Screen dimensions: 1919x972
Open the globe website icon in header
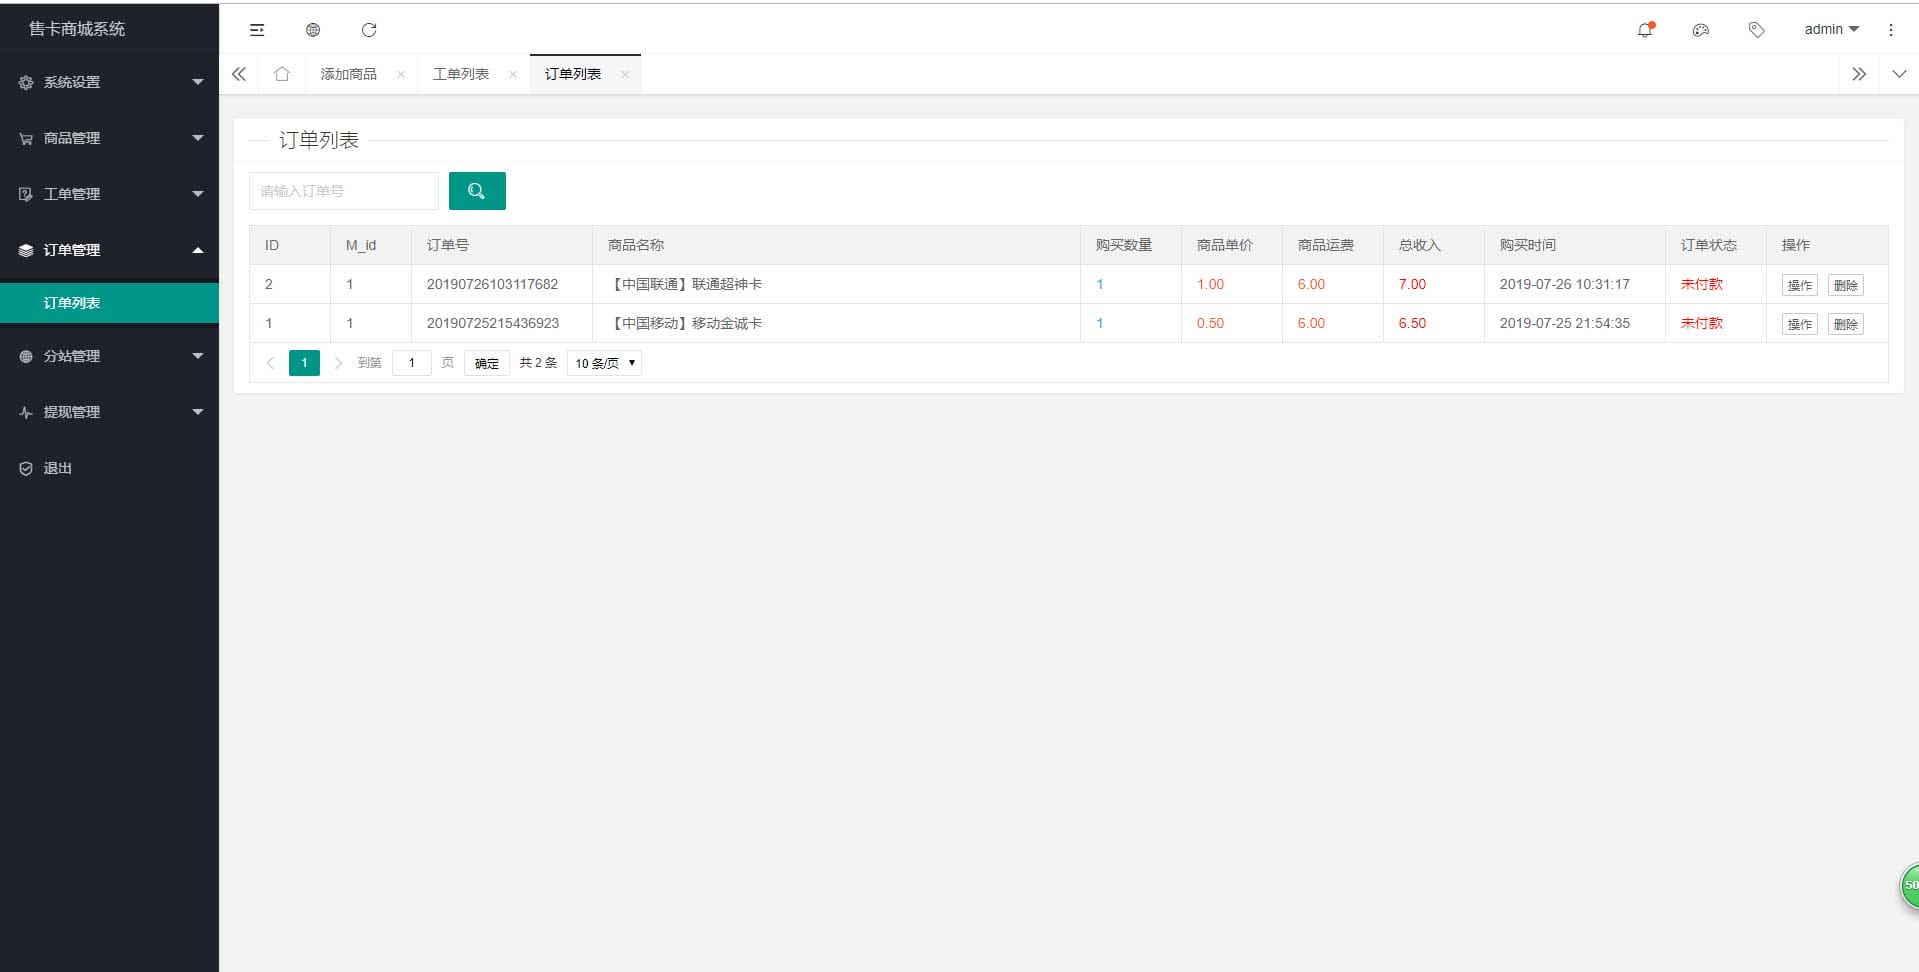click(x=313, y=30)
